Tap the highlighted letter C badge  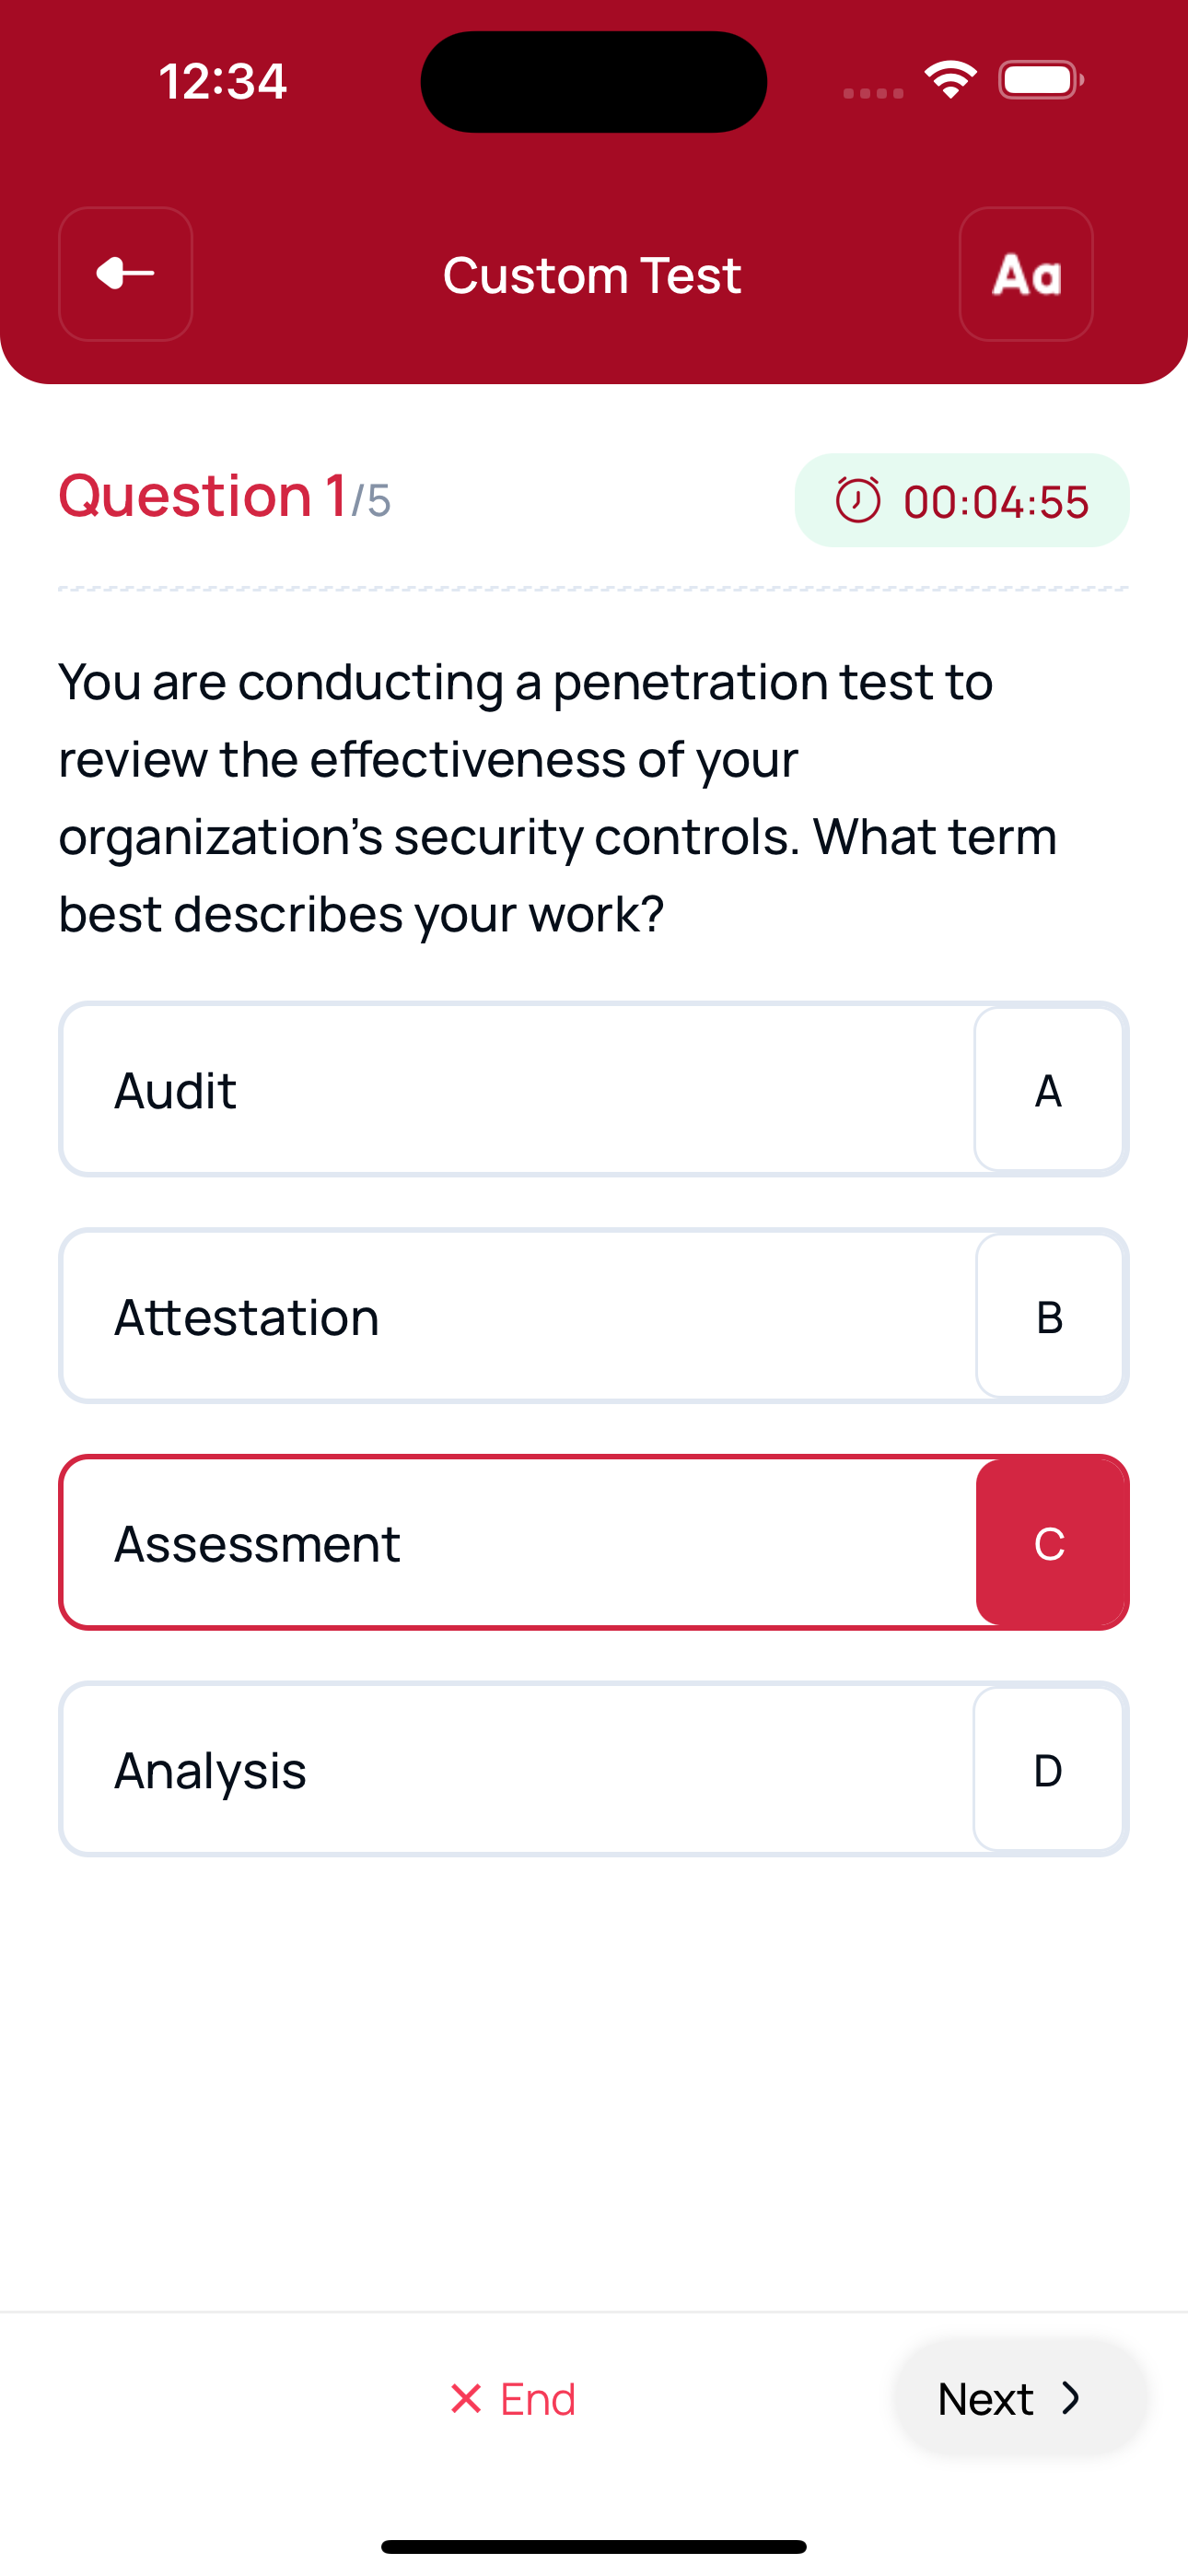click(x=1050, y=1543)
